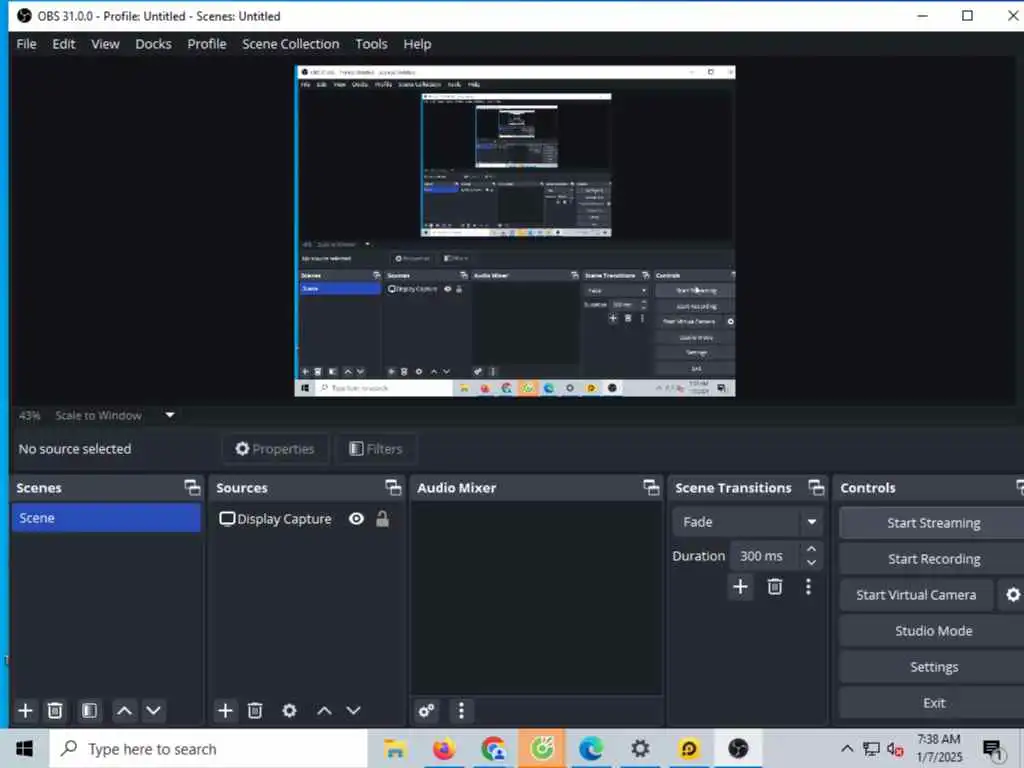Open Windows Settings gear in taskbar
The height and width of the screenshot is (768, 1024).
[x=640, y=749]
